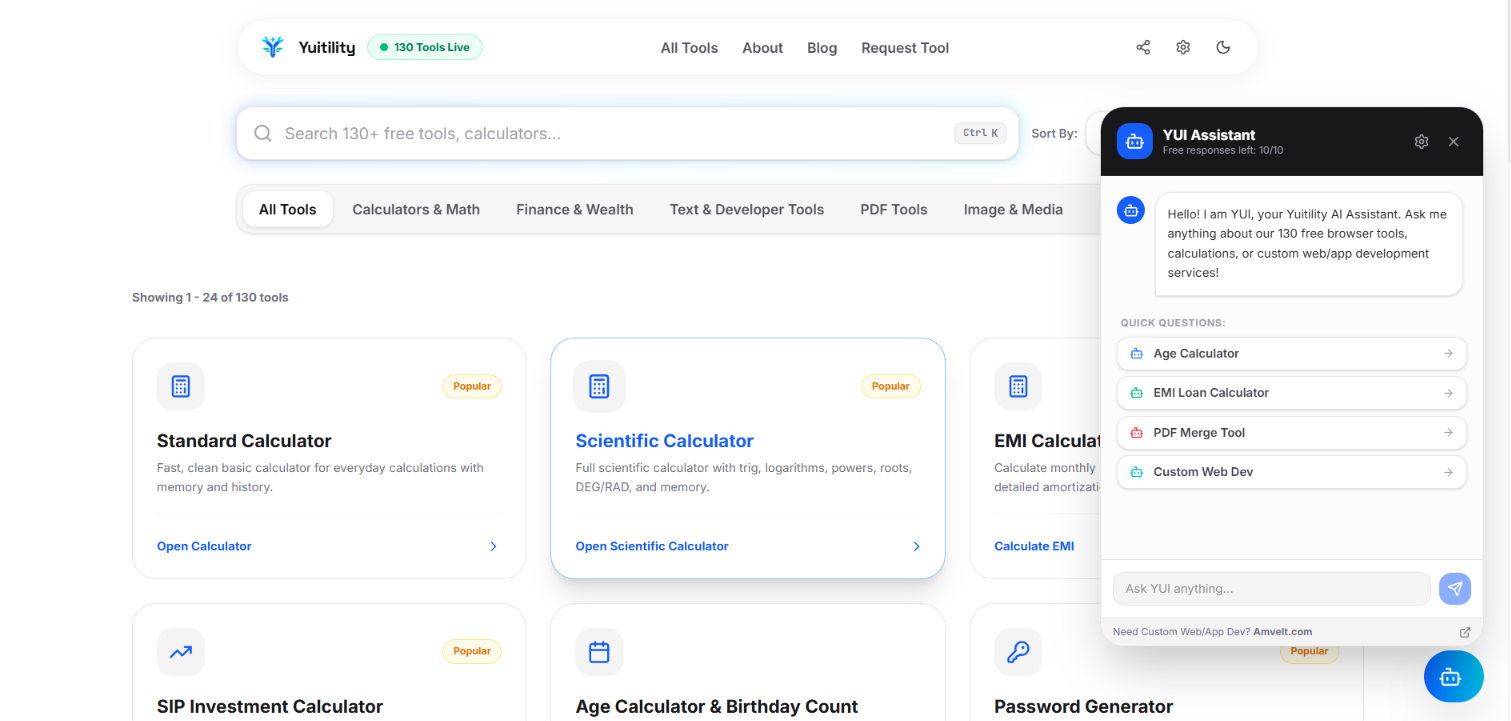This screenshot has width=1511, height=721.
Task: Click Scientific Calculator card icon
Action: [599, 386]
